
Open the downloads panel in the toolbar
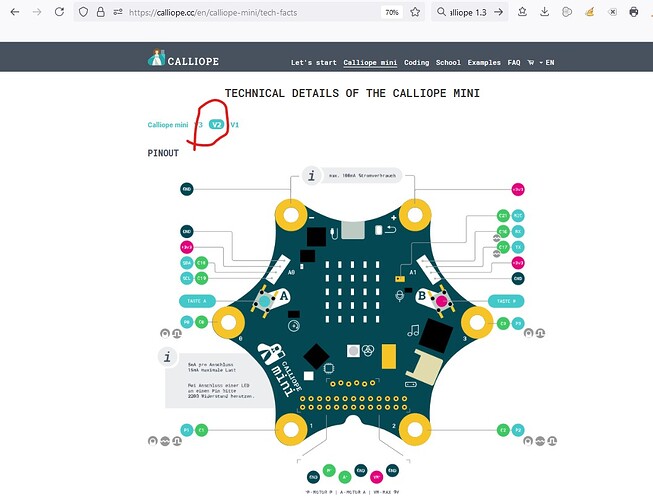coord(543,12)
